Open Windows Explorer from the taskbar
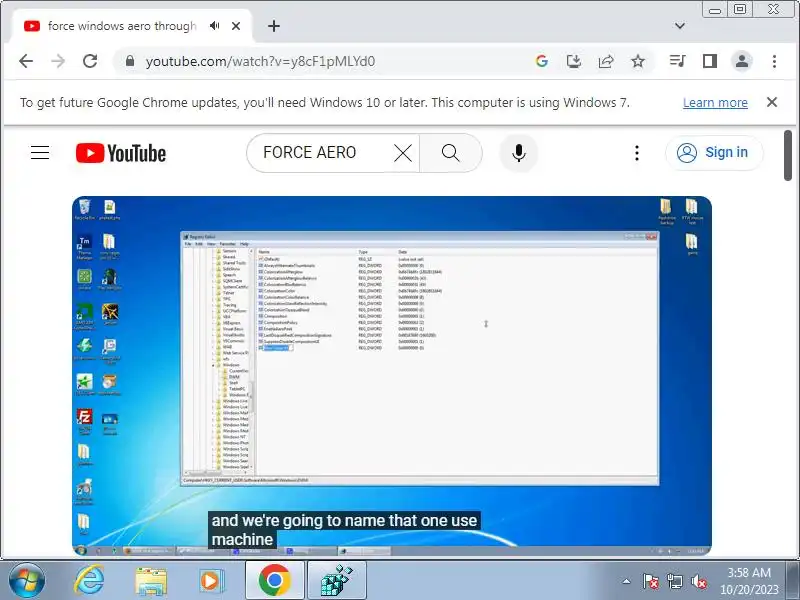800x600 pixels. (x=151, y=581)
